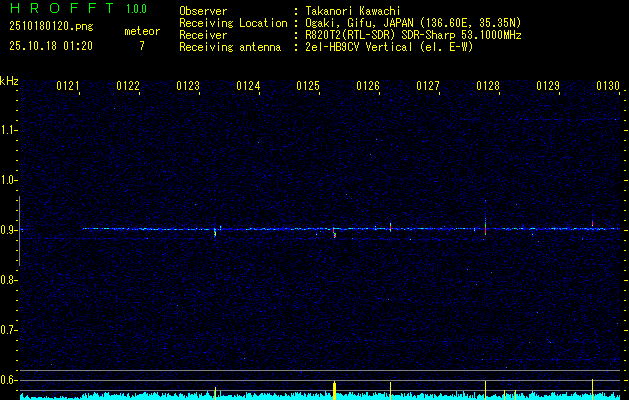This screenshot has width=629, height=400.
Task: Click the 0.9 kHz axis label
Action: [7, 230]
